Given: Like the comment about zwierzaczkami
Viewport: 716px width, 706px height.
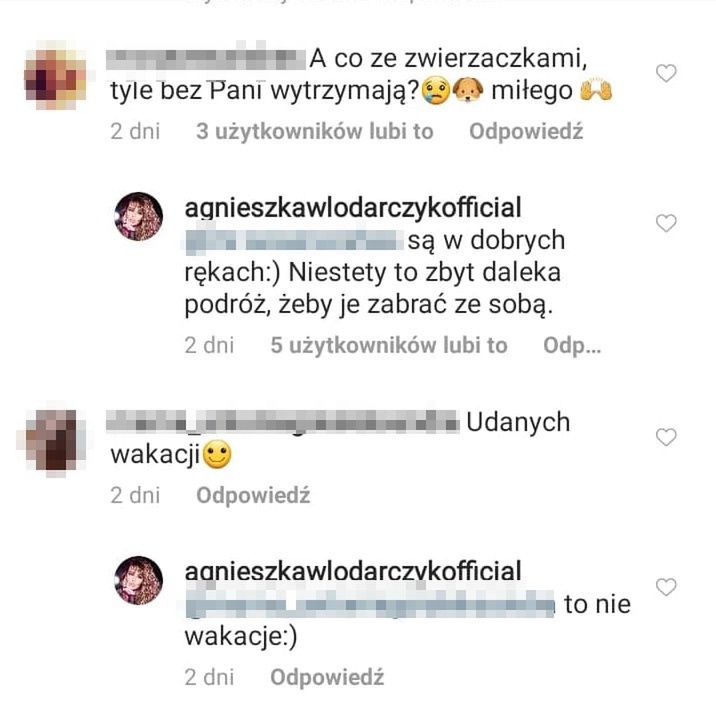Looking at the screenshot, I should click(666, 73).
